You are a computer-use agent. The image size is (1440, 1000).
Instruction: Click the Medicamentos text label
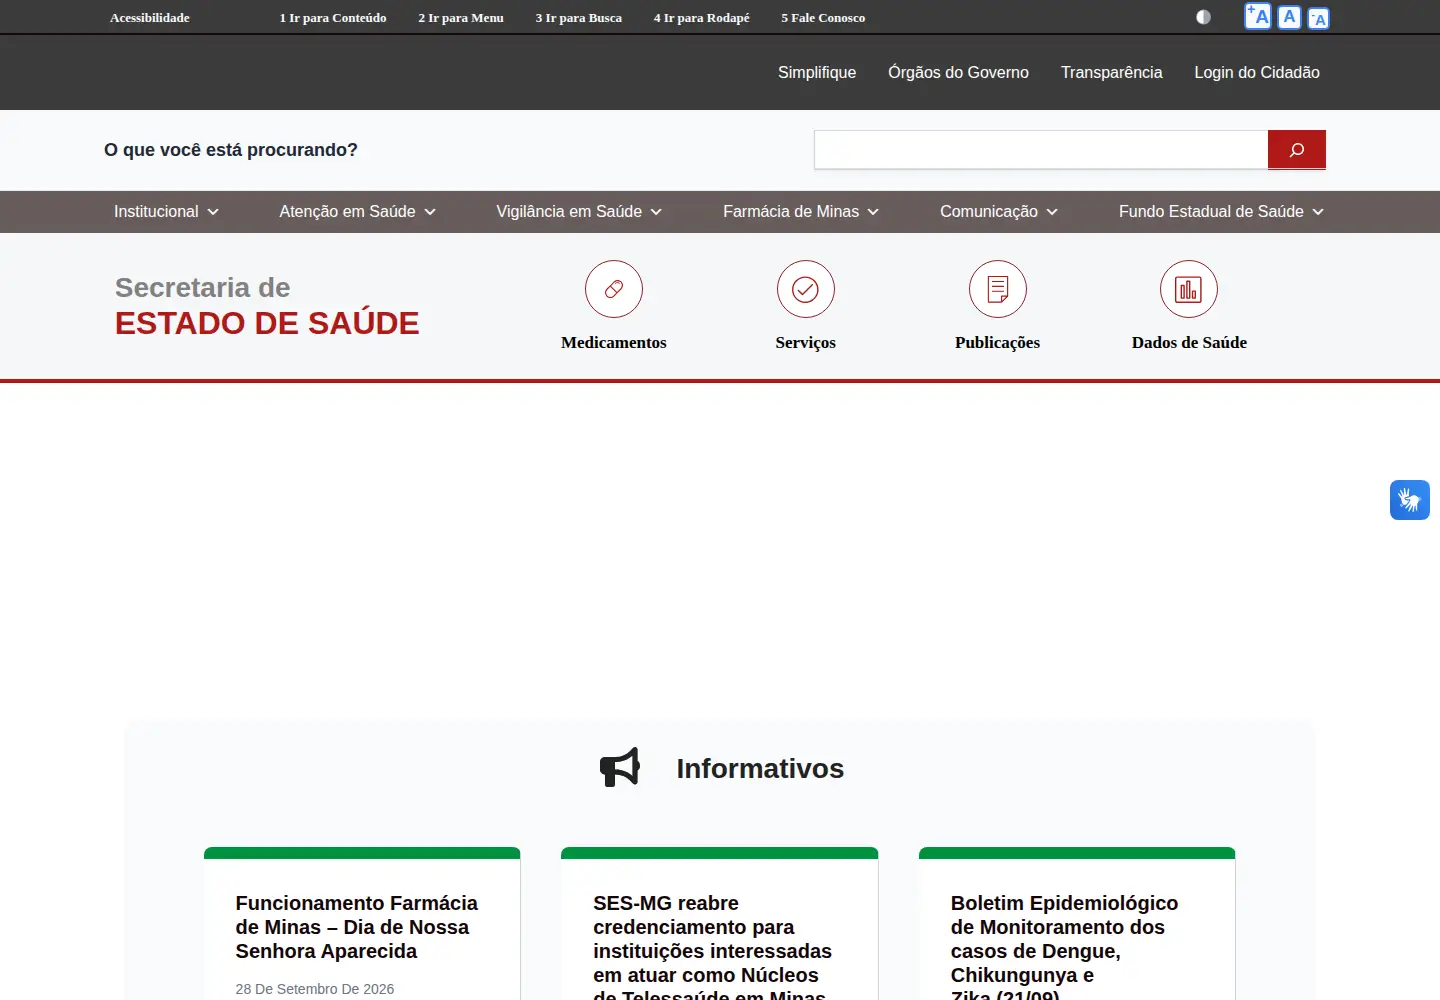614,342
